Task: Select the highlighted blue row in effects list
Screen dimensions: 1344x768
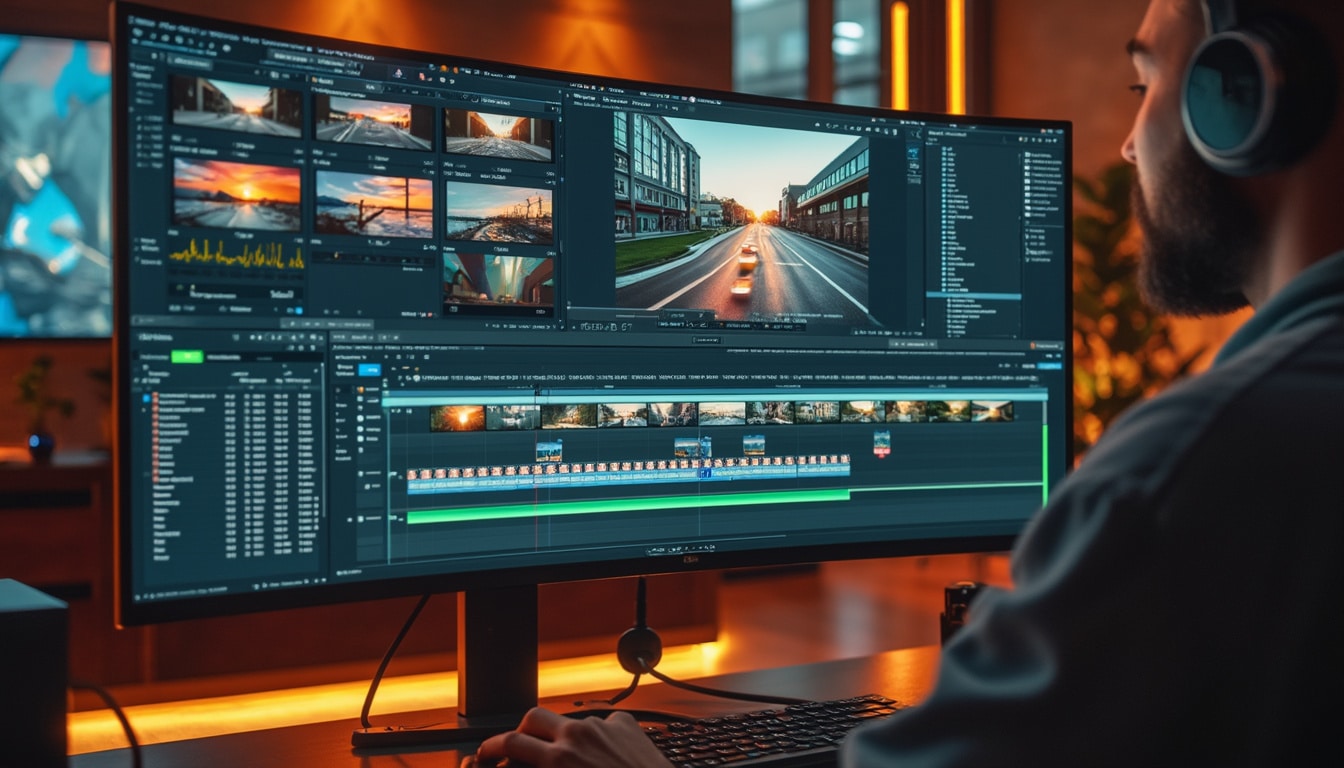Action: [x=972, y=295]
